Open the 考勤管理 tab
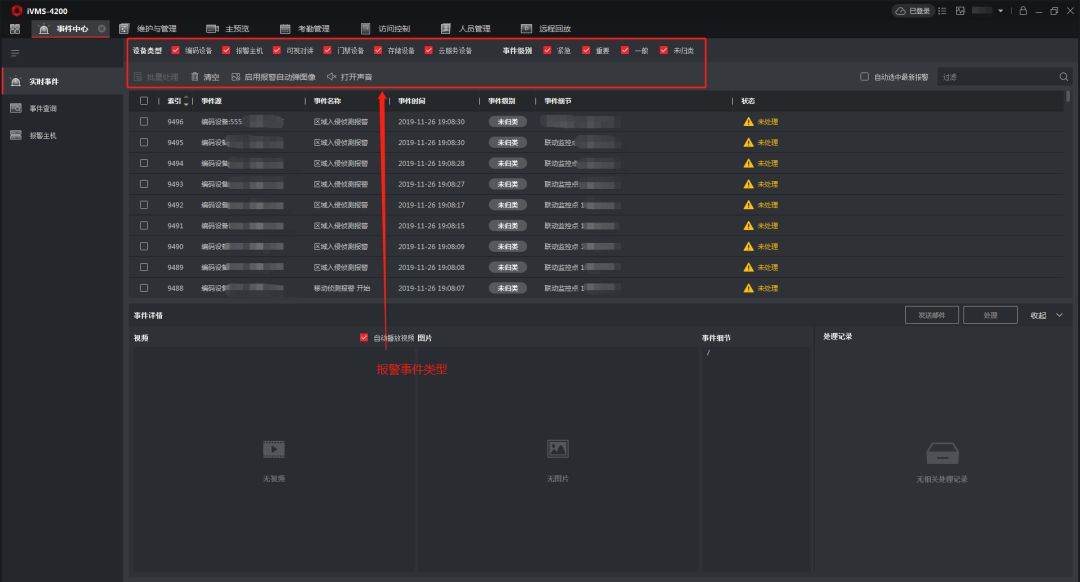This screenshot has width=1080, height=582. [304, 29]
